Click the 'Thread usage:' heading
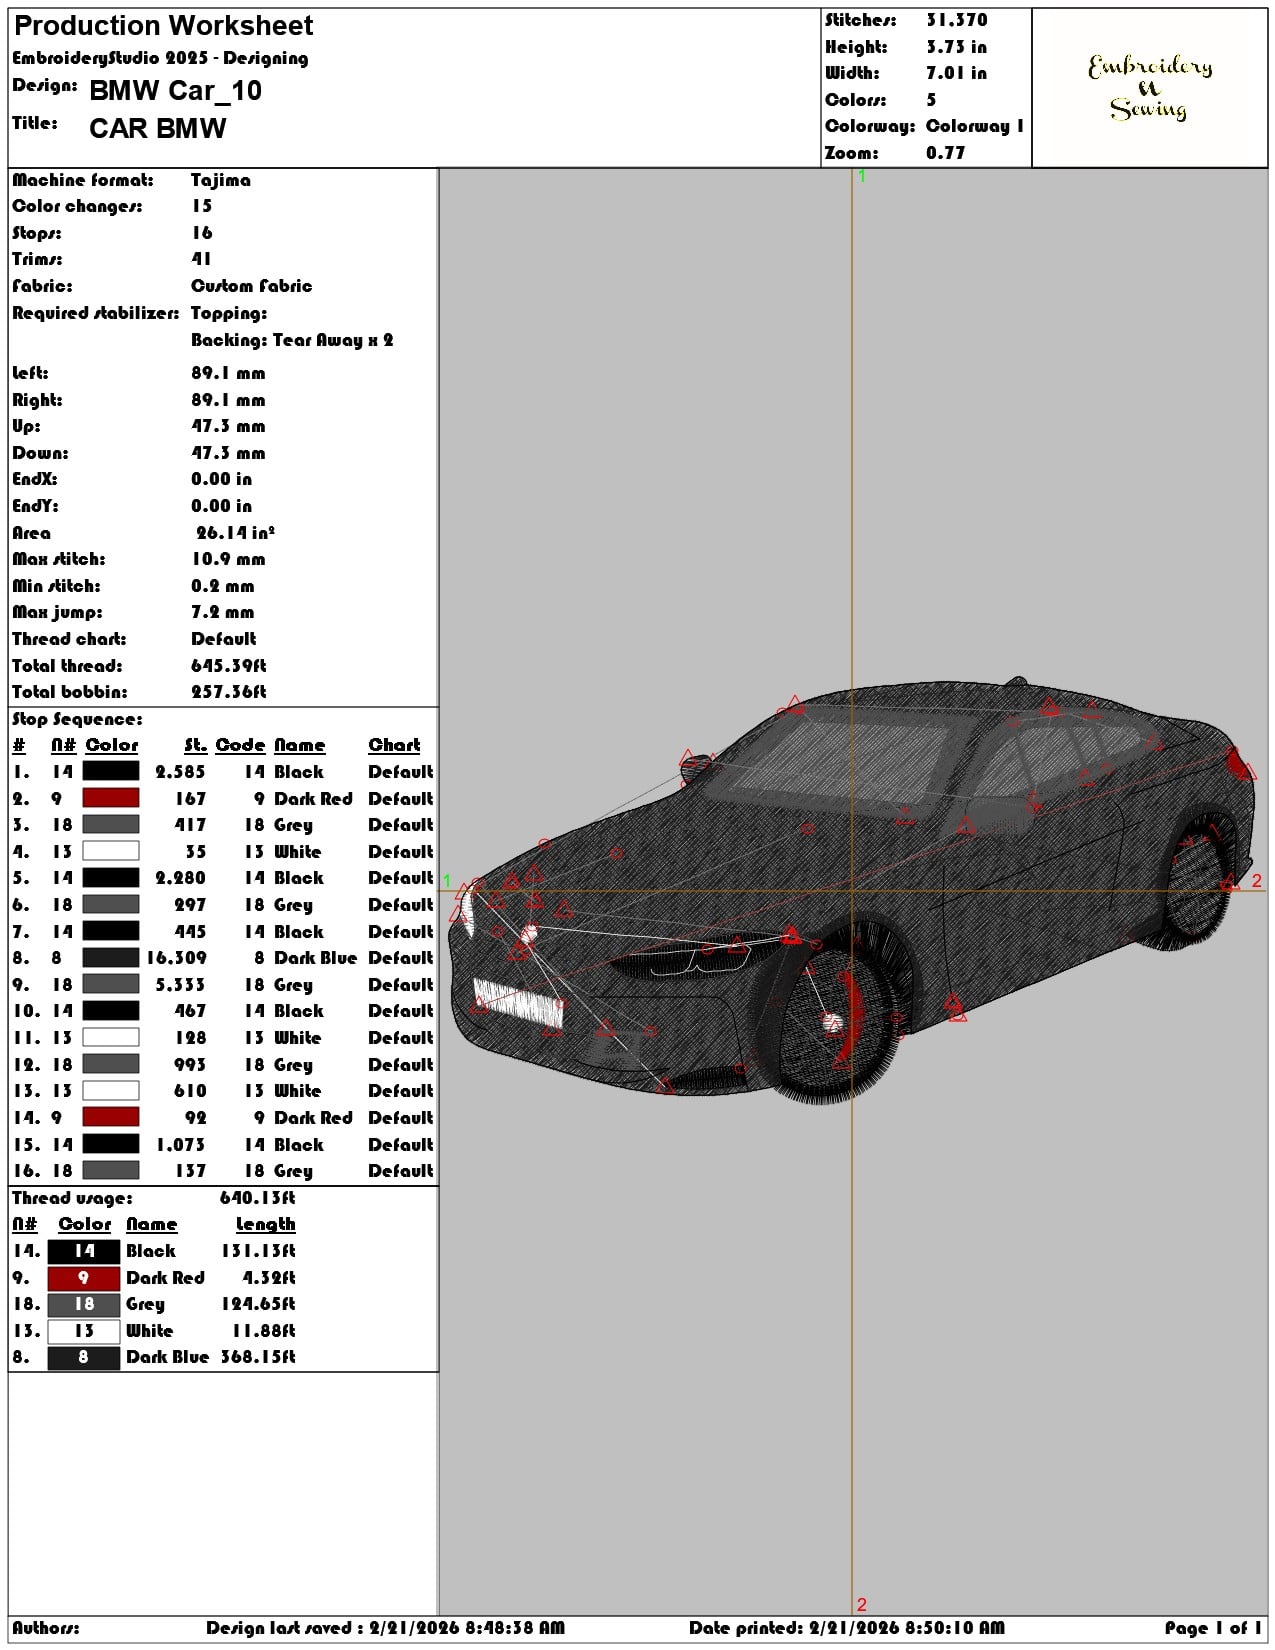1275x1650 pixels. pyautogui.click(x=72, y=1198)
